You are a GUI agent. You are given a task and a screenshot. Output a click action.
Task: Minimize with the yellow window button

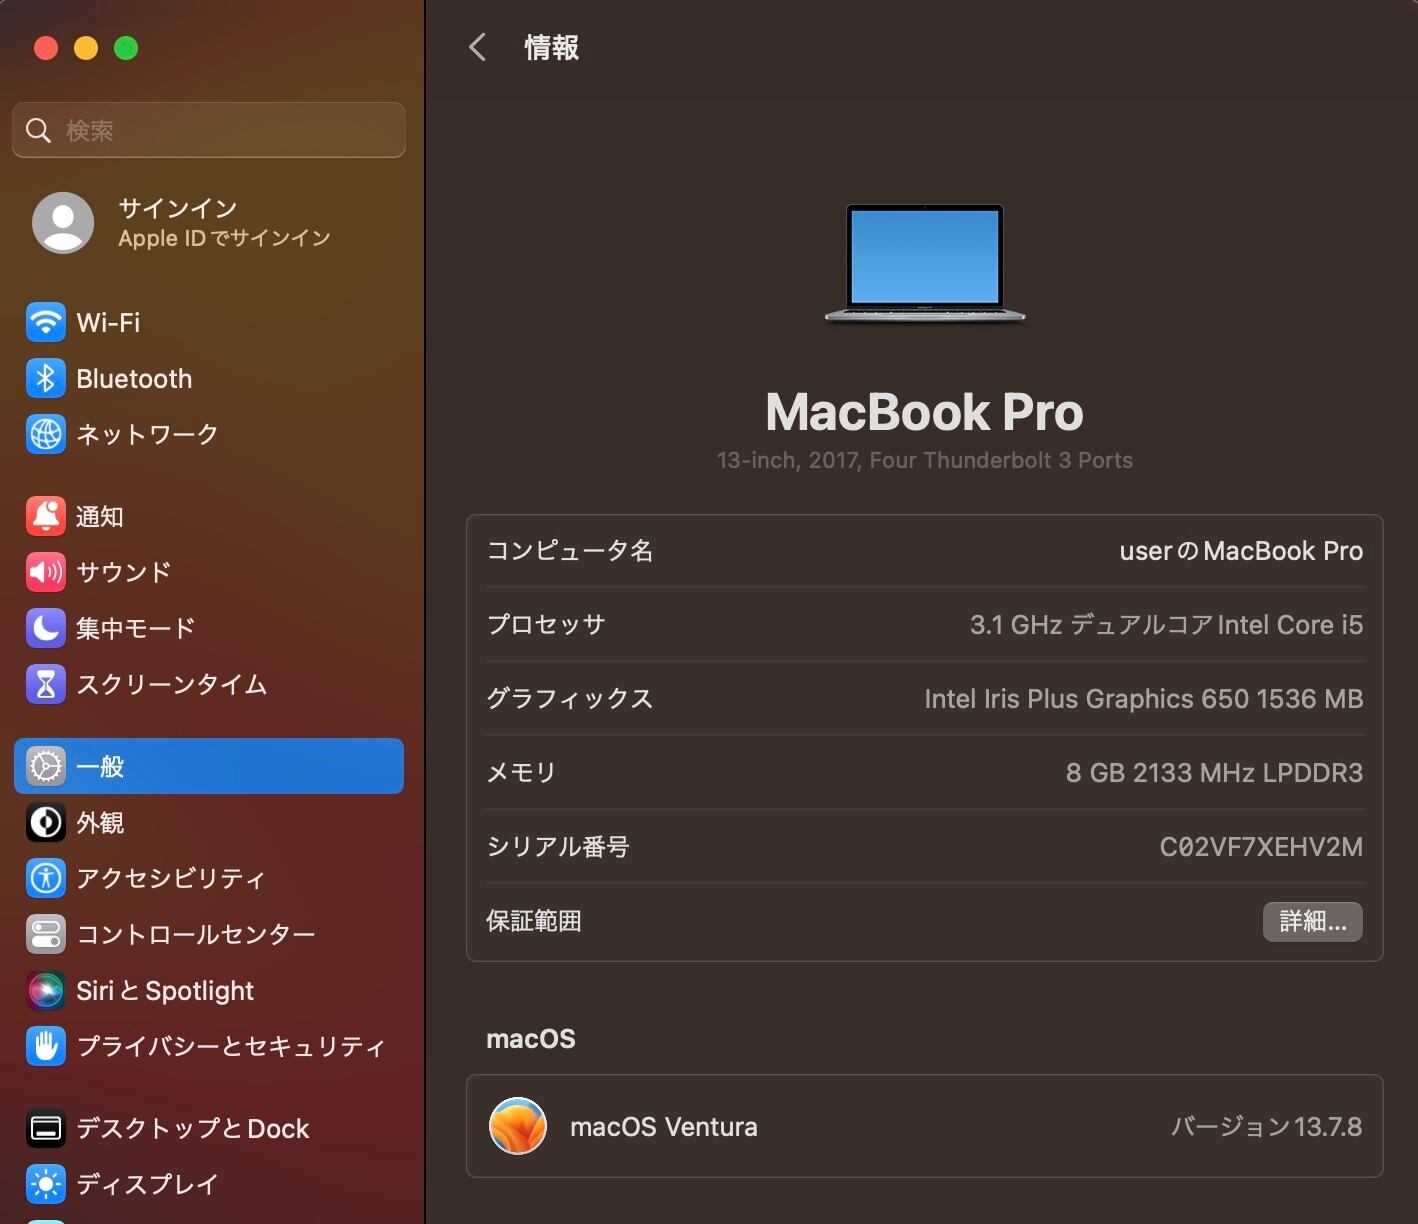[86, 47]
